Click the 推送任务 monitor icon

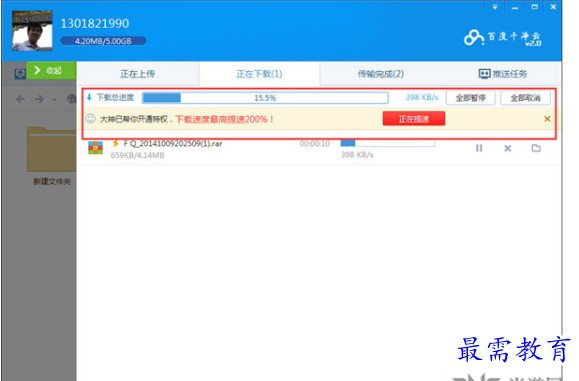coord(484,74)
